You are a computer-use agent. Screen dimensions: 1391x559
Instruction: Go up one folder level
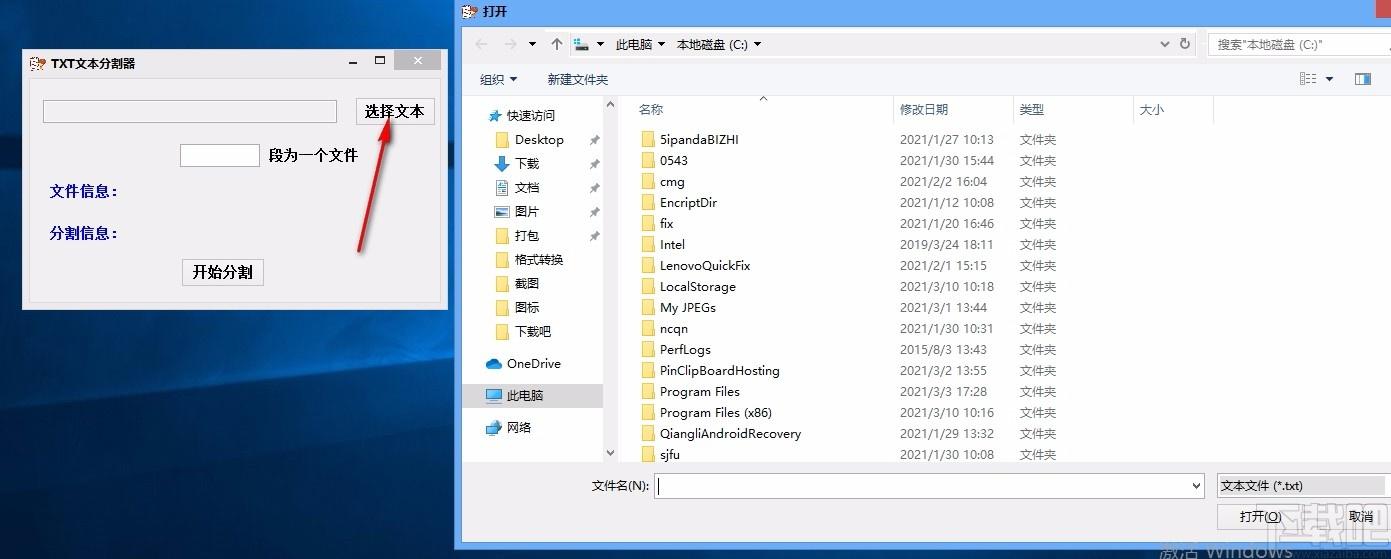point(557,44)
